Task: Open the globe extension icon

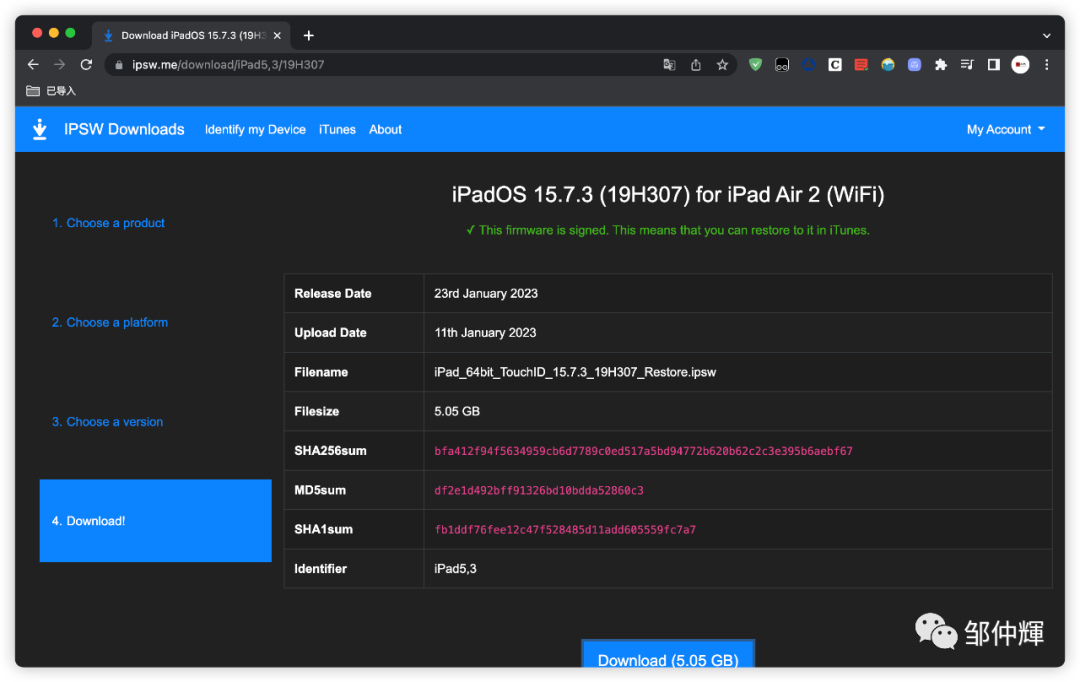Action: (888, 65)
